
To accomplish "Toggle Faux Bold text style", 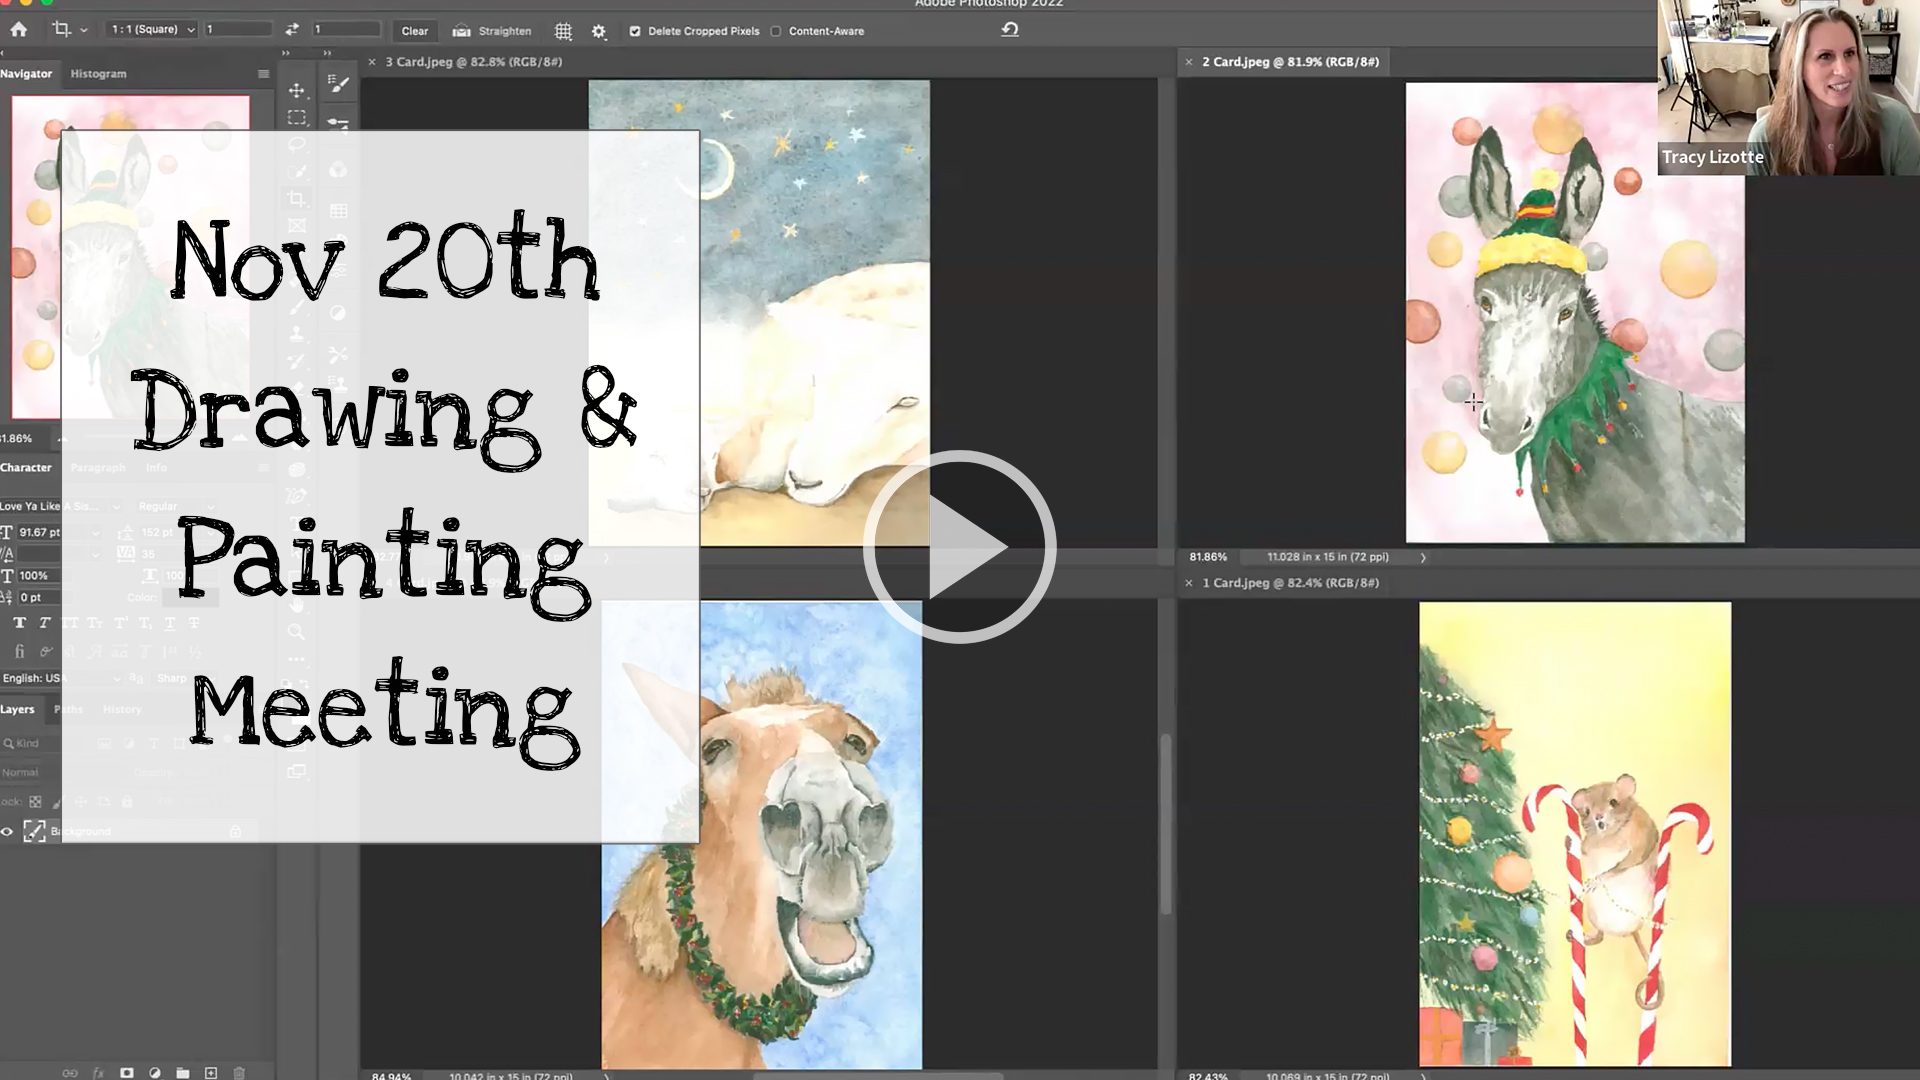I will tap(19, 623).
